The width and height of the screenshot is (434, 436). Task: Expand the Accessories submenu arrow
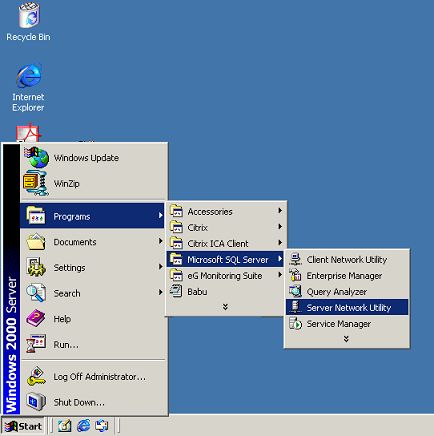pos(280,211)
